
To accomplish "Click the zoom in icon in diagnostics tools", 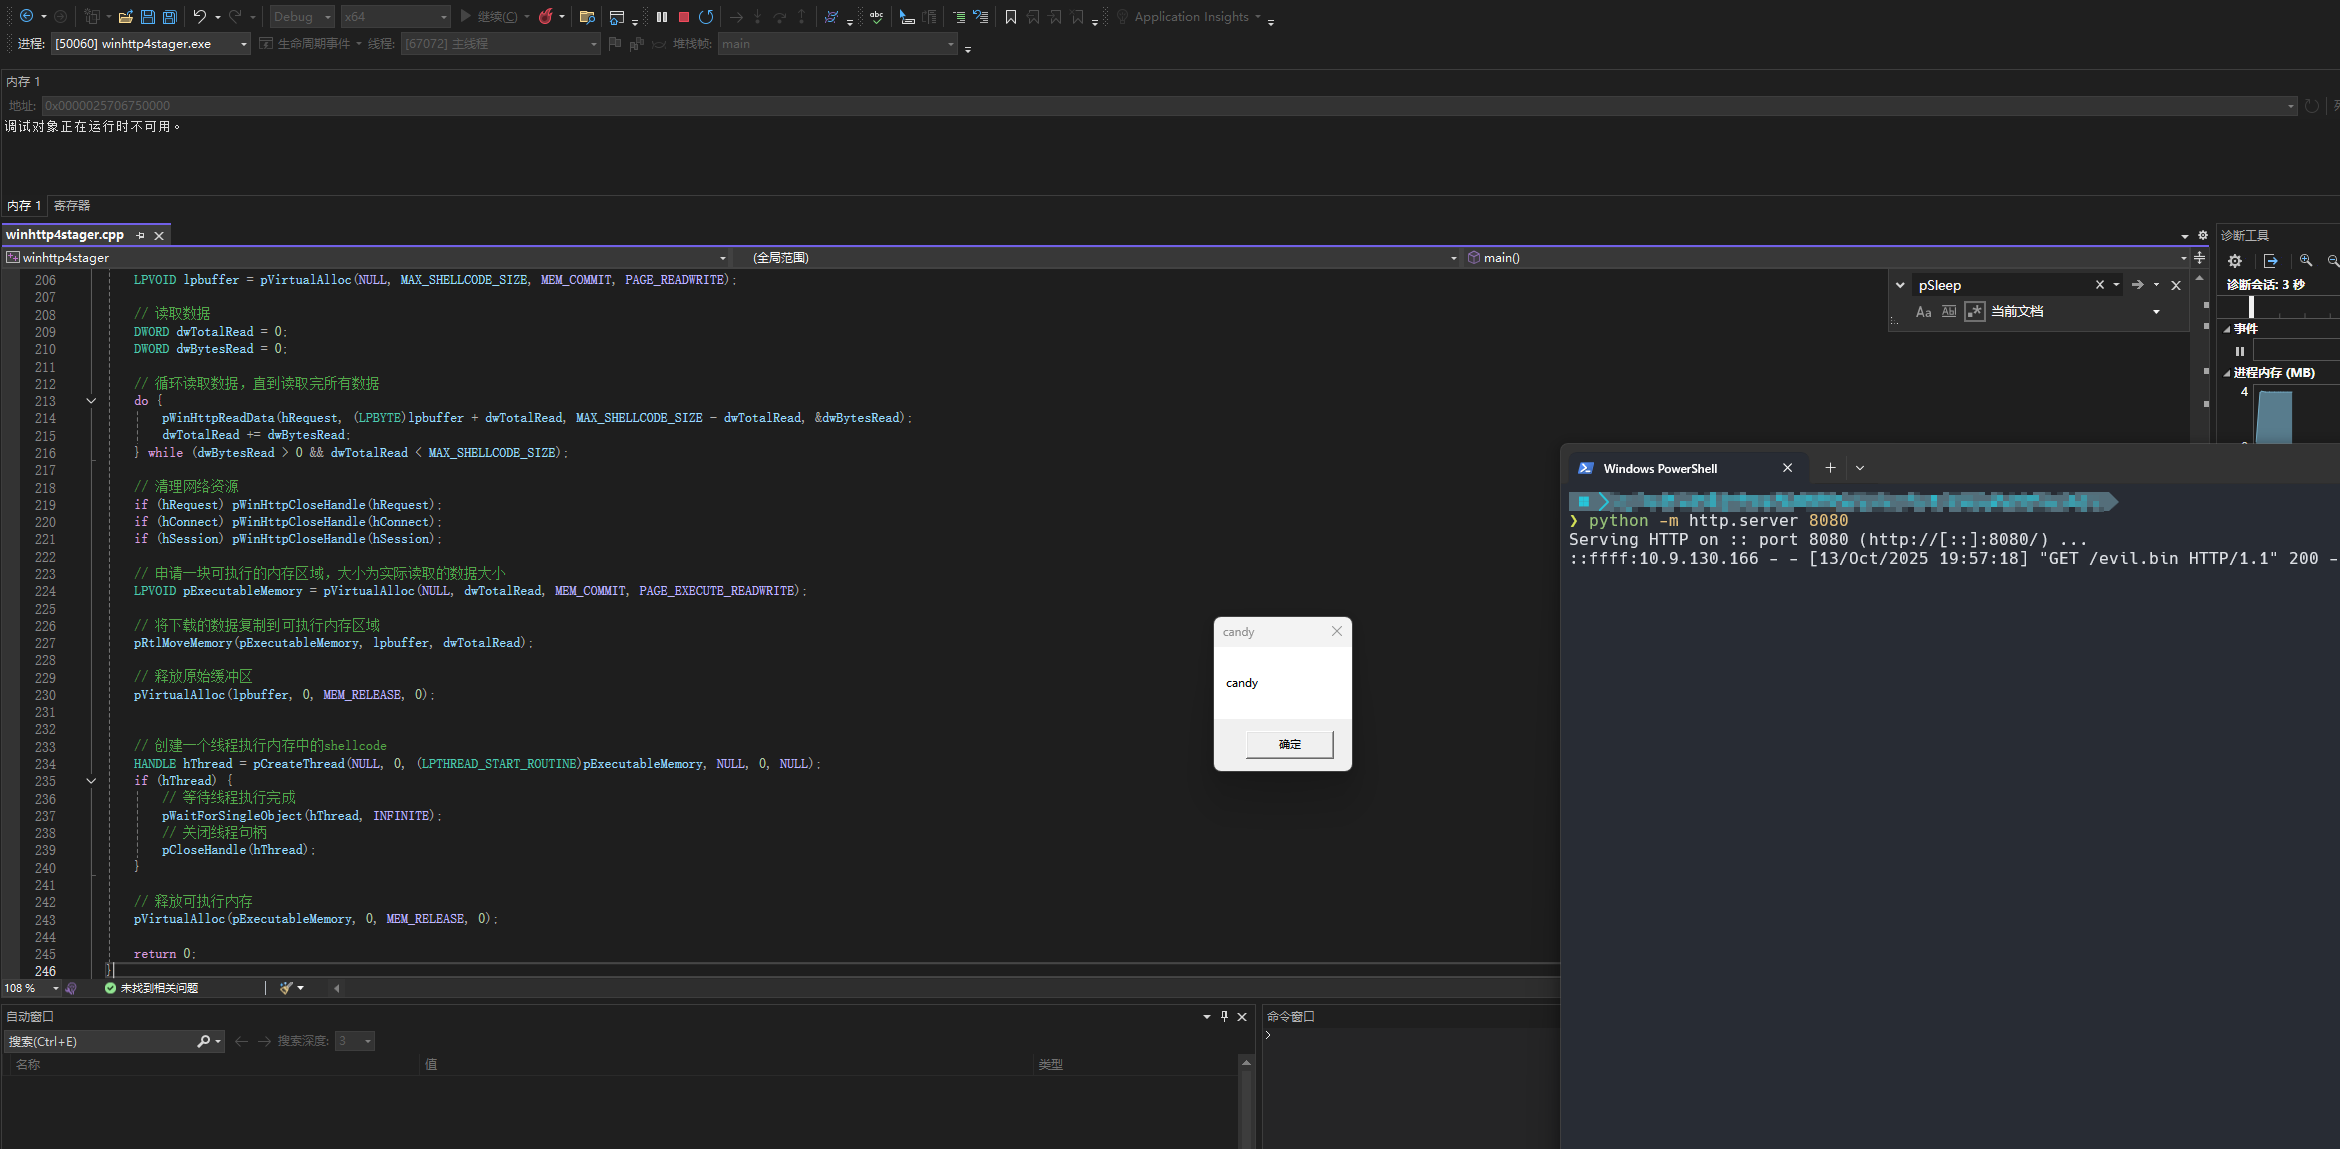I will point(2306,261).
